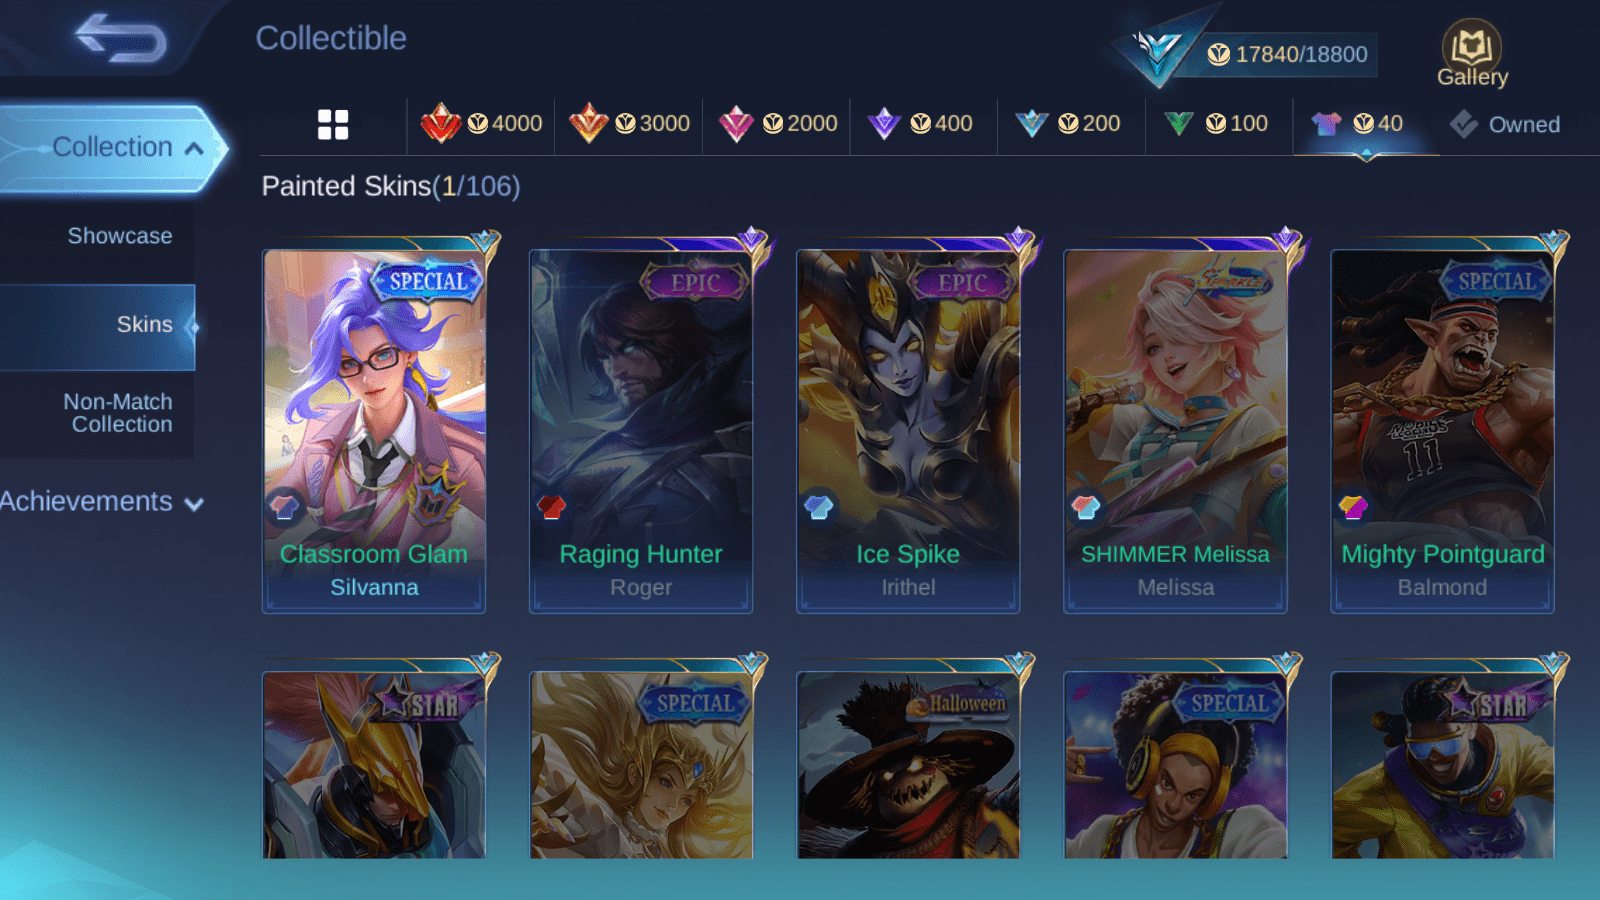This screenshot has height=900, width=1600.
Task: Tap the 17840/18800 collection points progress
Action: pyautogui.click(x=1288, y=54)
